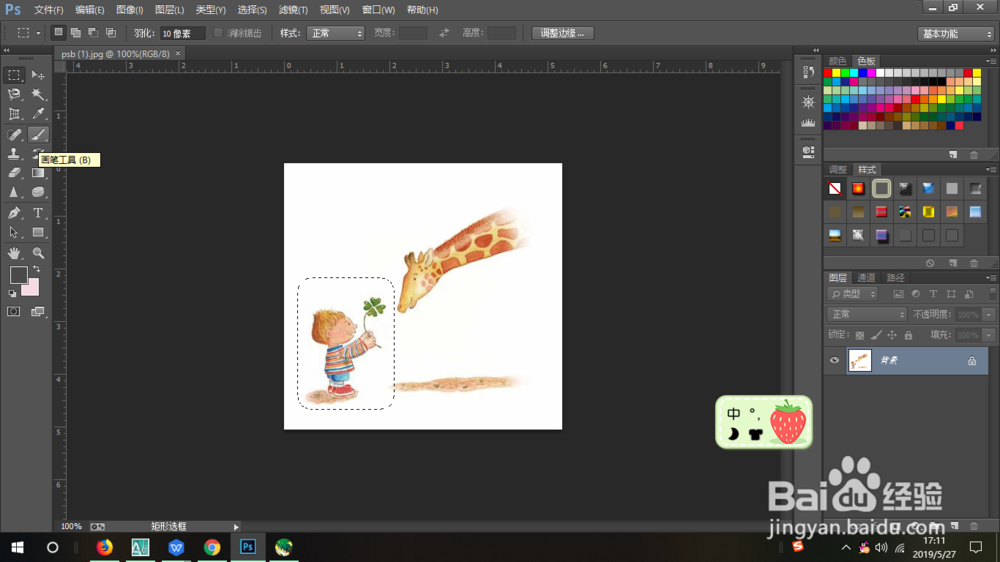This screenshot has width=1000, height=562.
Task: Click the 调整边缘 button
Action: tap(562, 33)
